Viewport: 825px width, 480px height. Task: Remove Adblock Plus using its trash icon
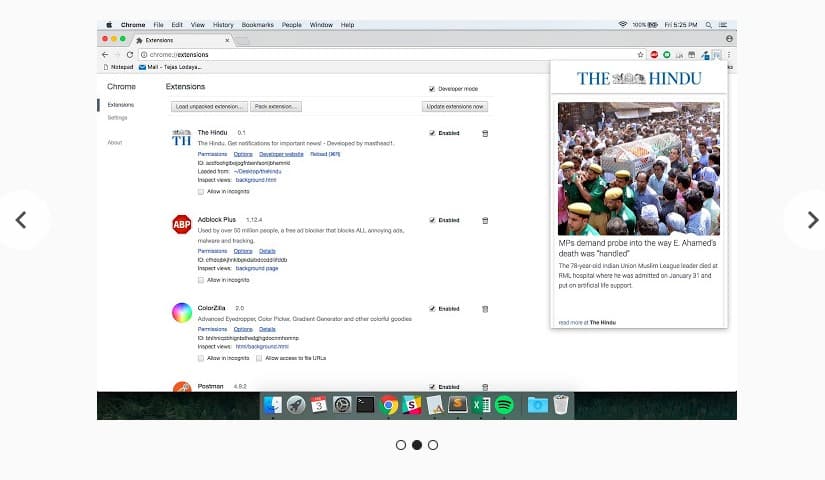coord(485,221)
